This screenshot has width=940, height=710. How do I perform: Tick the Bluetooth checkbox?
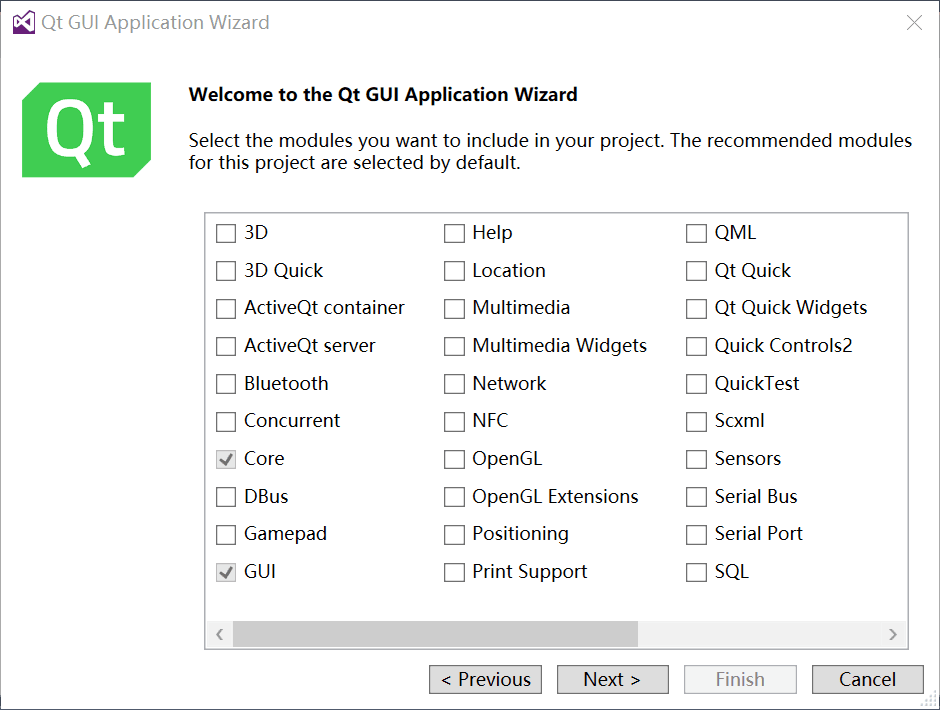tap(226, 384)
